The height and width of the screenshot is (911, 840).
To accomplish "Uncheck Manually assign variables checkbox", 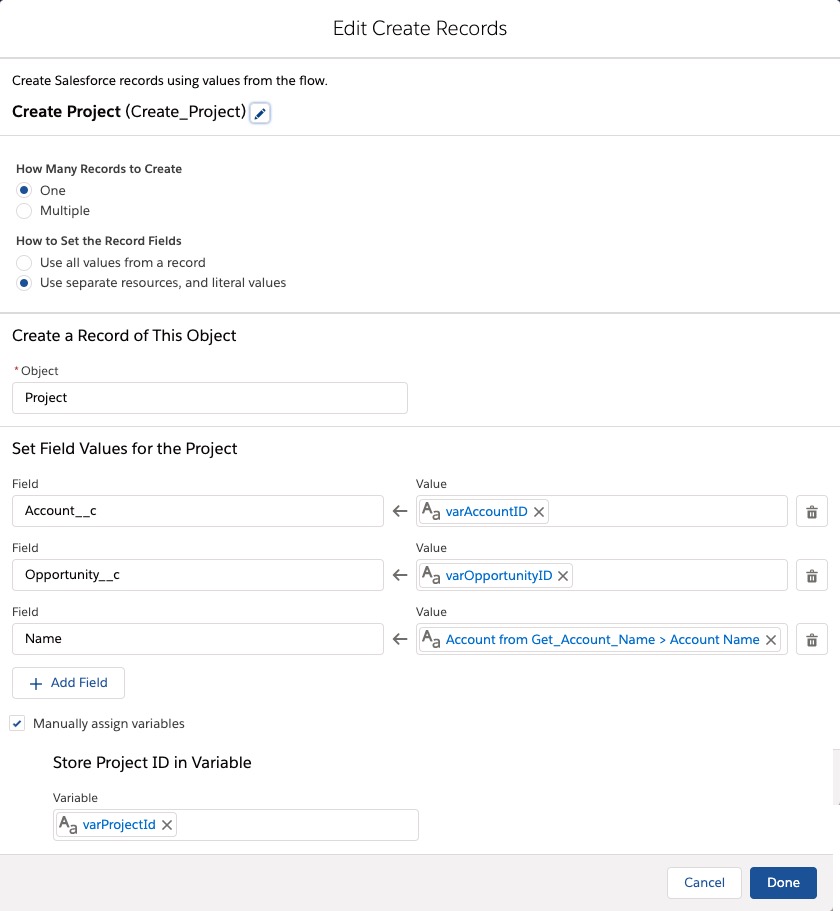I will tap(17, 723).
